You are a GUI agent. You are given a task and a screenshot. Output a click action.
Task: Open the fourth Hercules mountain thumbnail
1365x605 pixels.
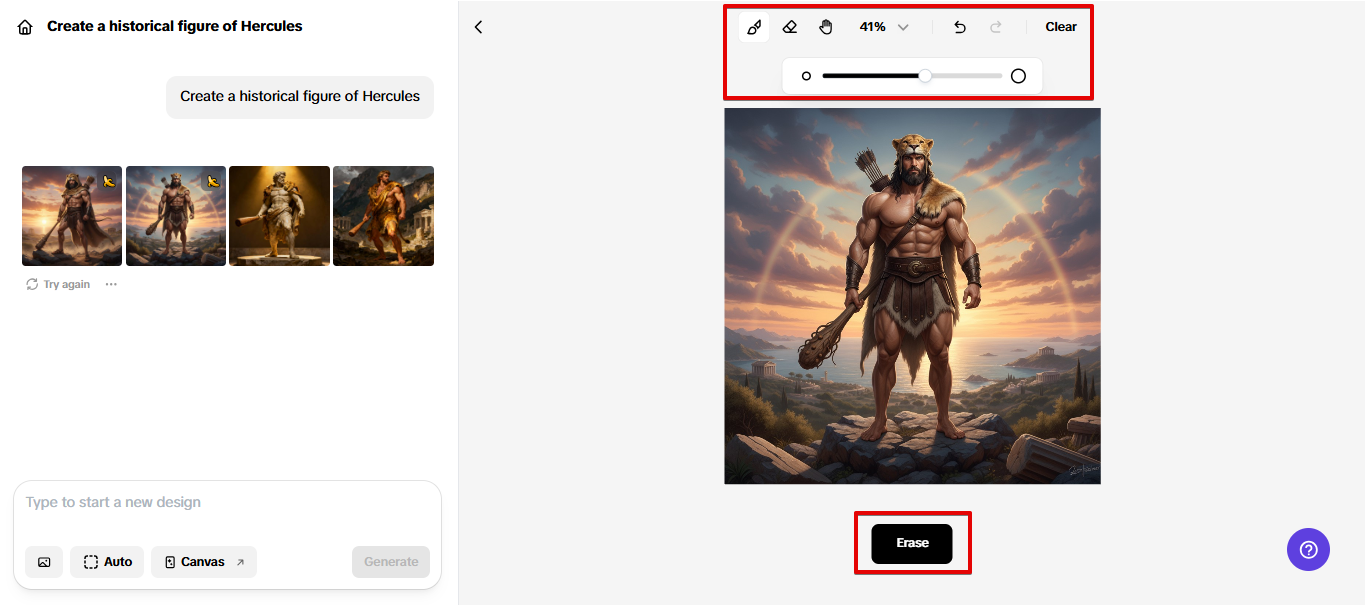(383, 216)
